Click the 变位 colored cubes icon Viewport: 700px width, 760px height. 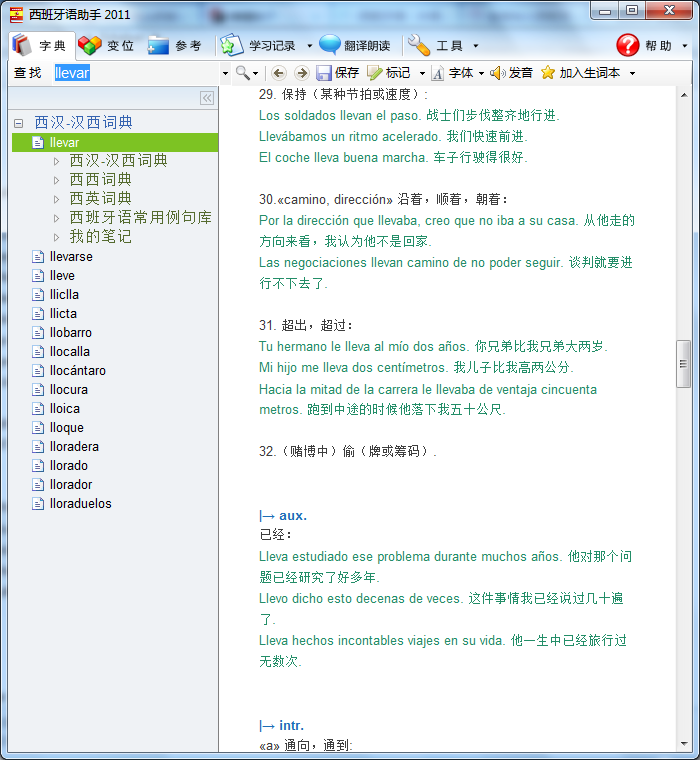[x=90, y=46]
